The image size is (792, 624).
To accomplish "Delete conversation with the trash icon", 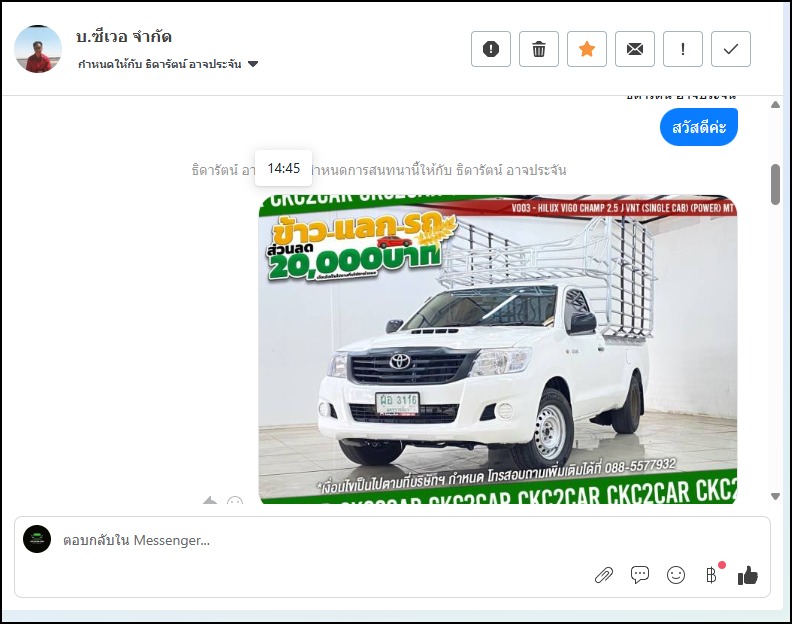I will (538, 49).
